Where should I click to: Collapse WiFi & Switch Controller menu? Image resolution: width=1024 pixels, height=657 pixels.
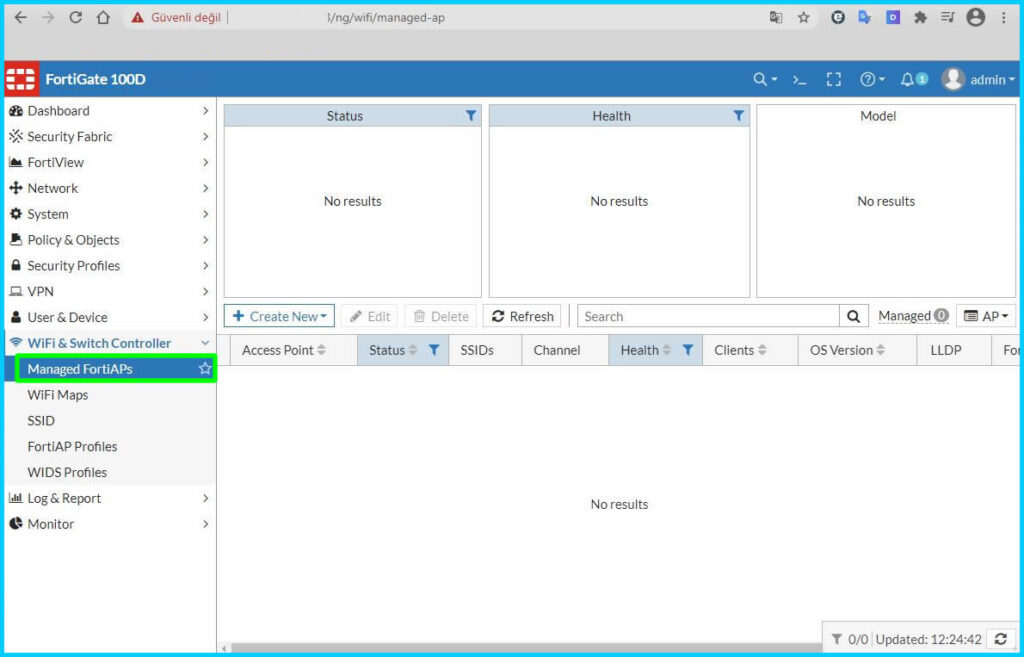109,343
